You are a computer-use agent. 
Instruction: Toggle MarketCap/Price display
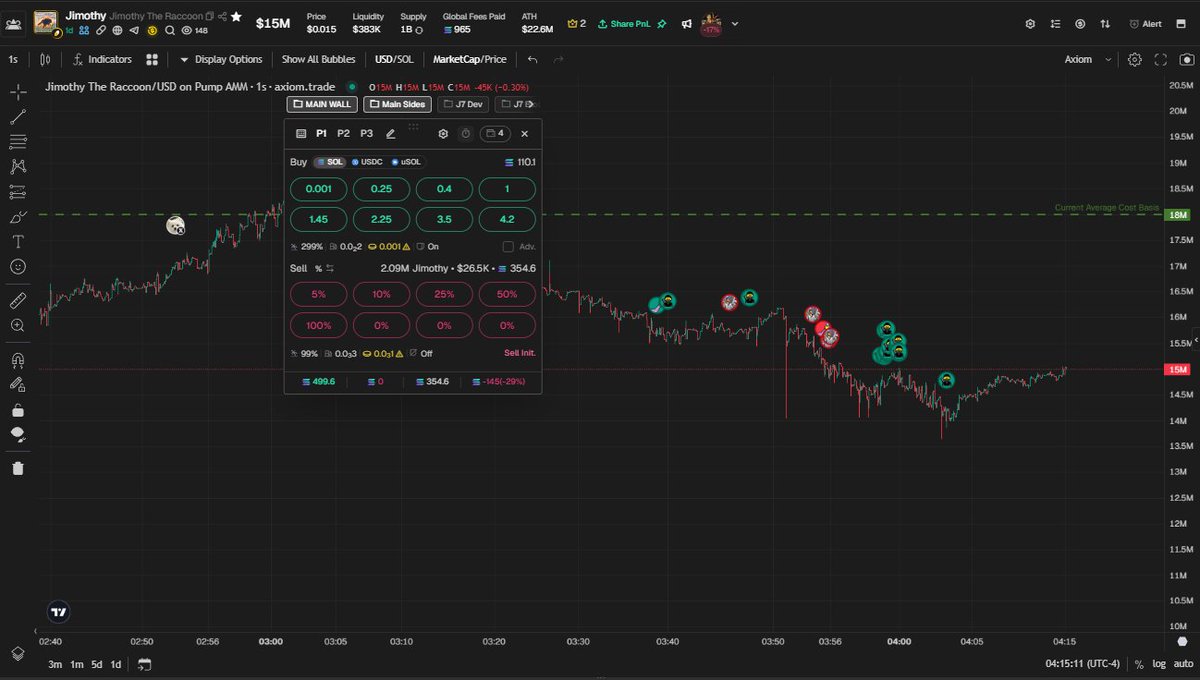469,59
